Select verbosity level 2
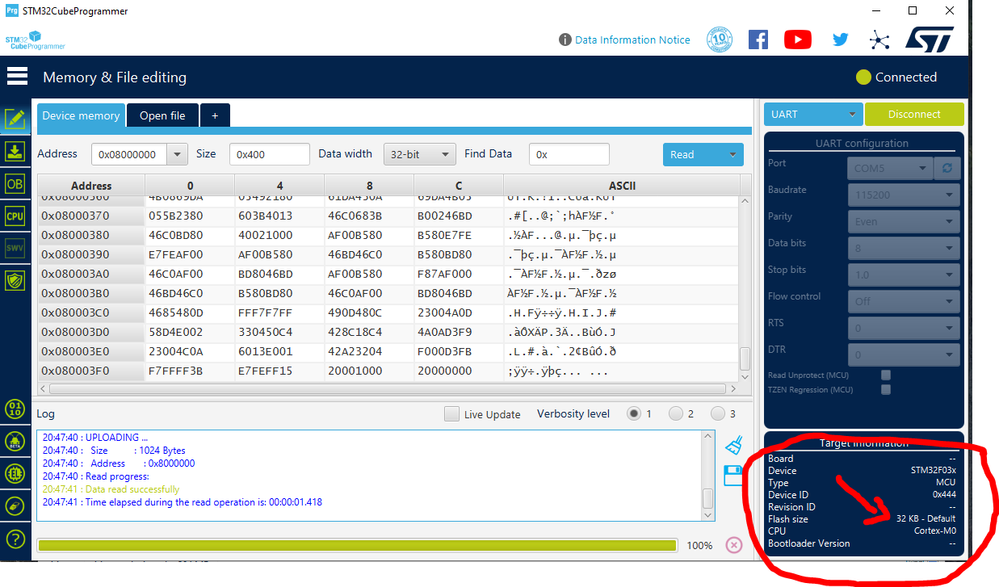Screen dimensions: 999x587 point(675,414)
